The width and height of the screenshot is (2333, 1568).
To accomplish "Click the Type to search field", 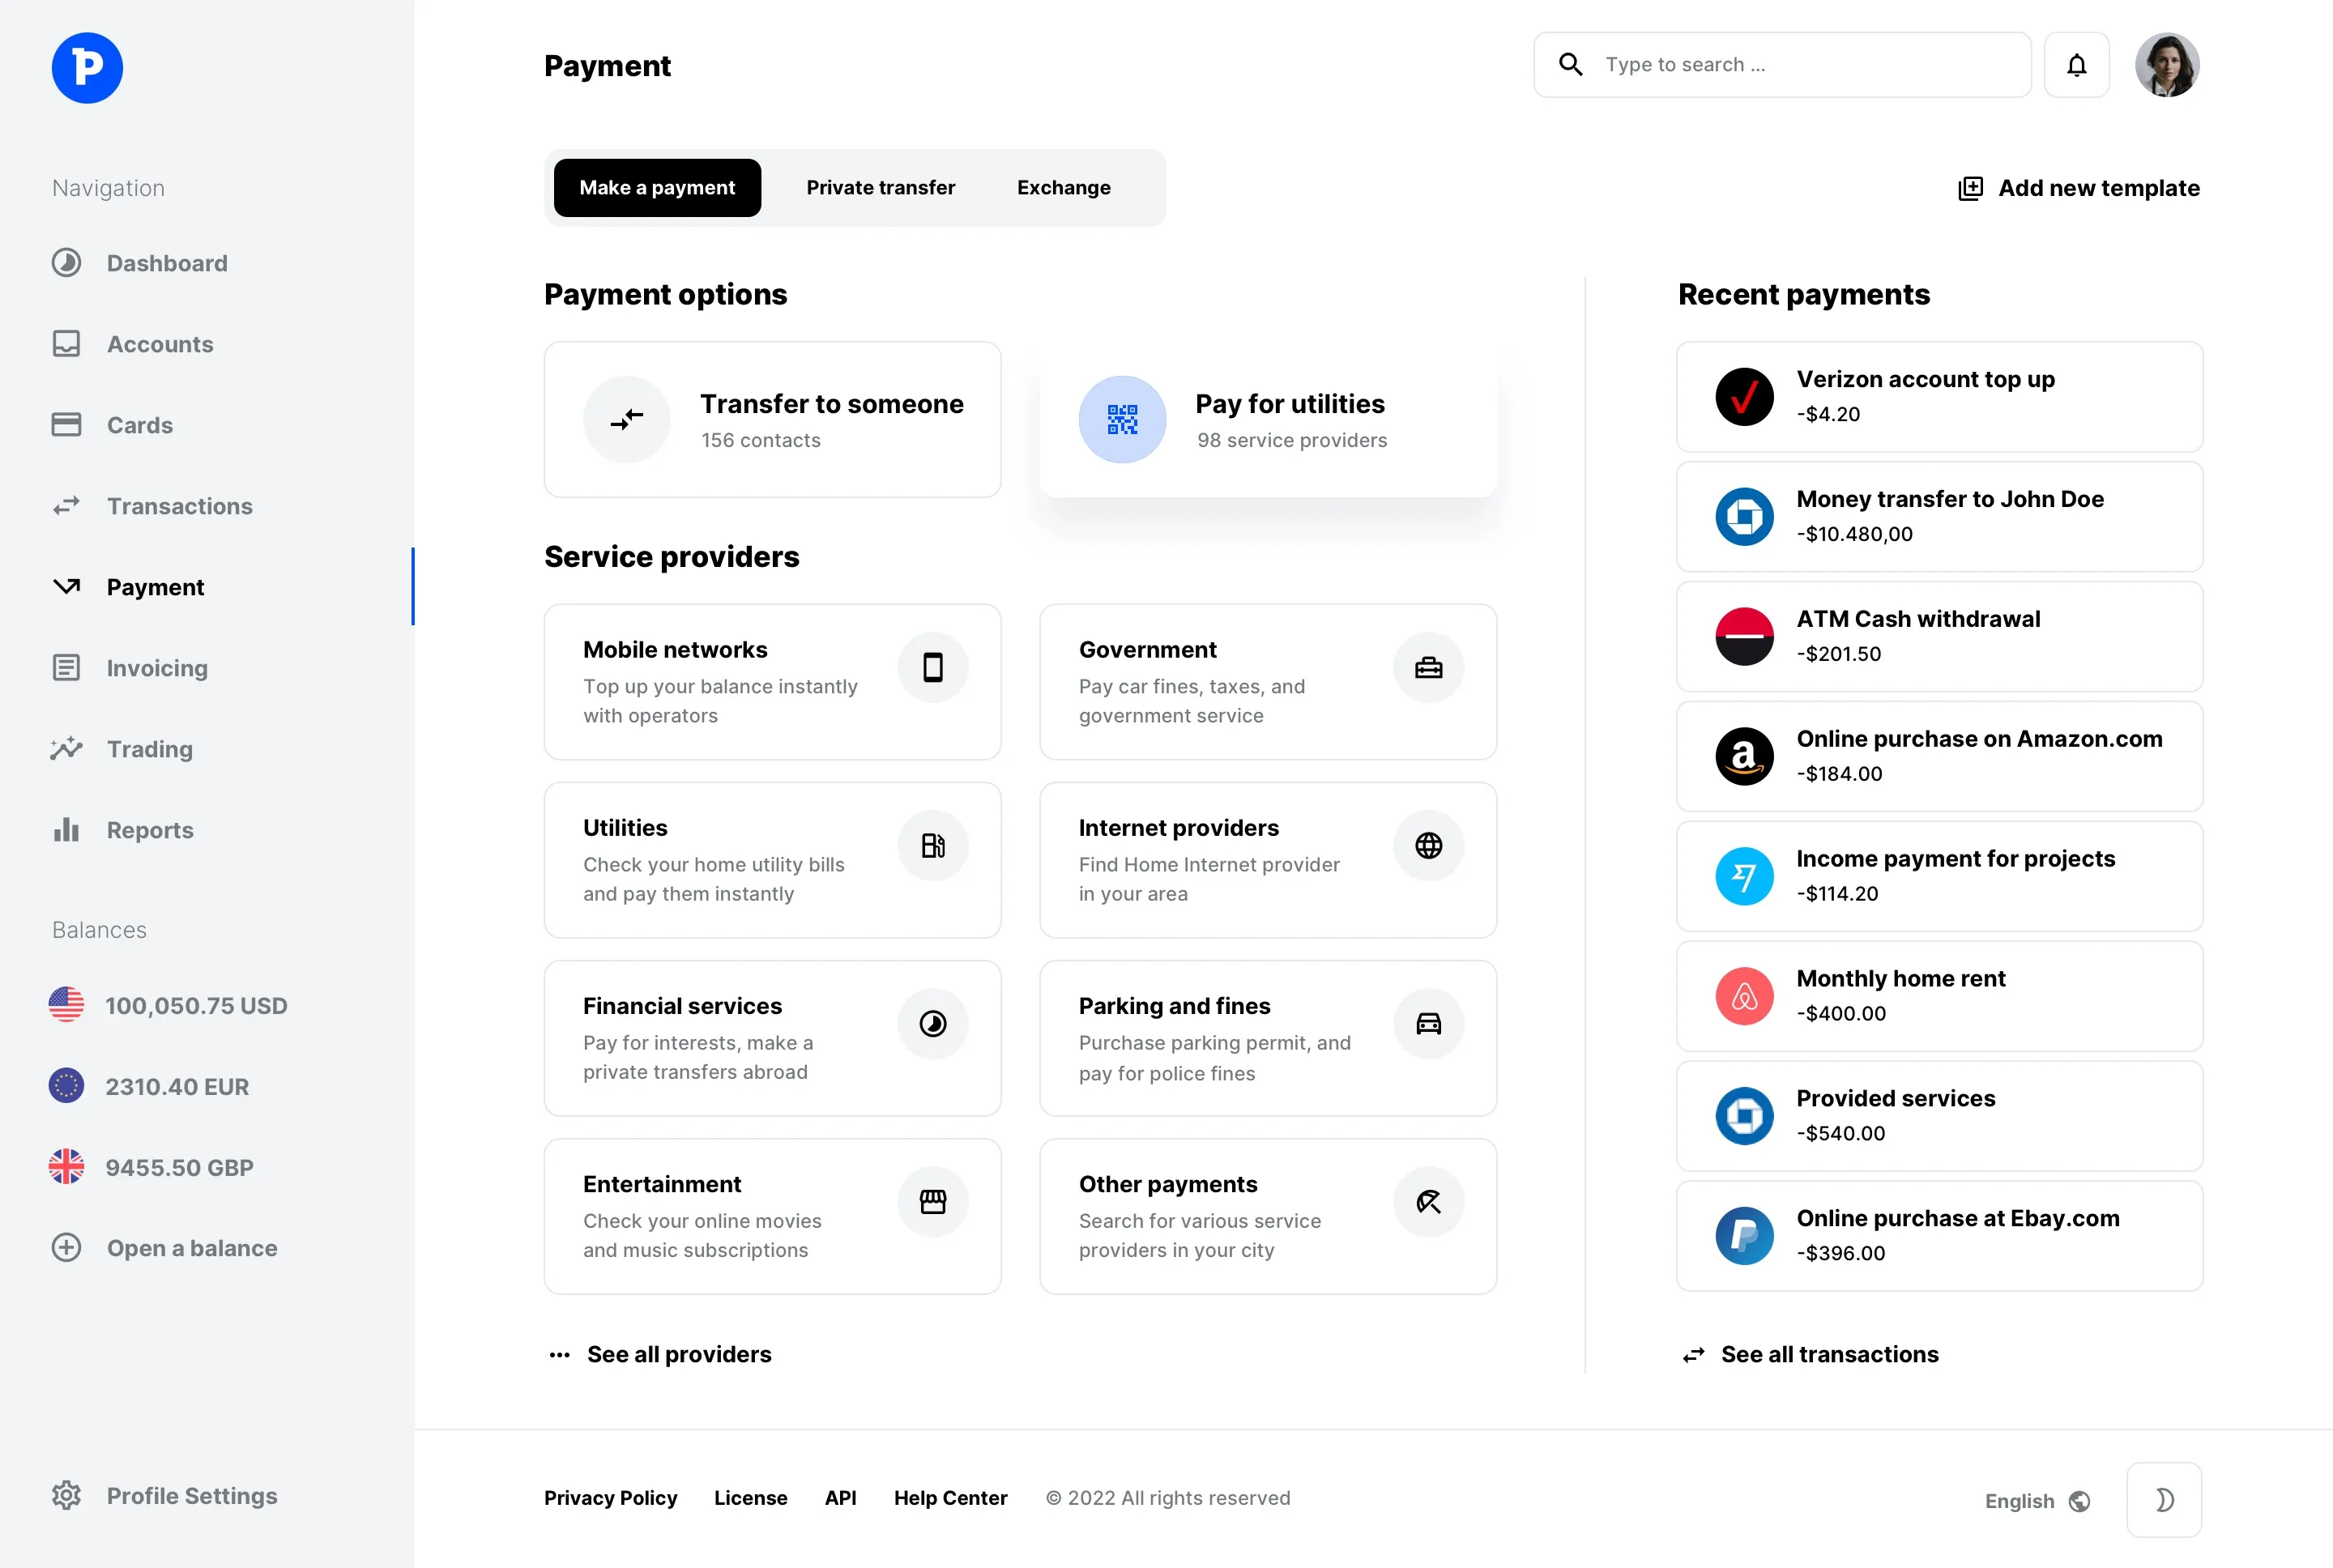I will pos(1800,65).
